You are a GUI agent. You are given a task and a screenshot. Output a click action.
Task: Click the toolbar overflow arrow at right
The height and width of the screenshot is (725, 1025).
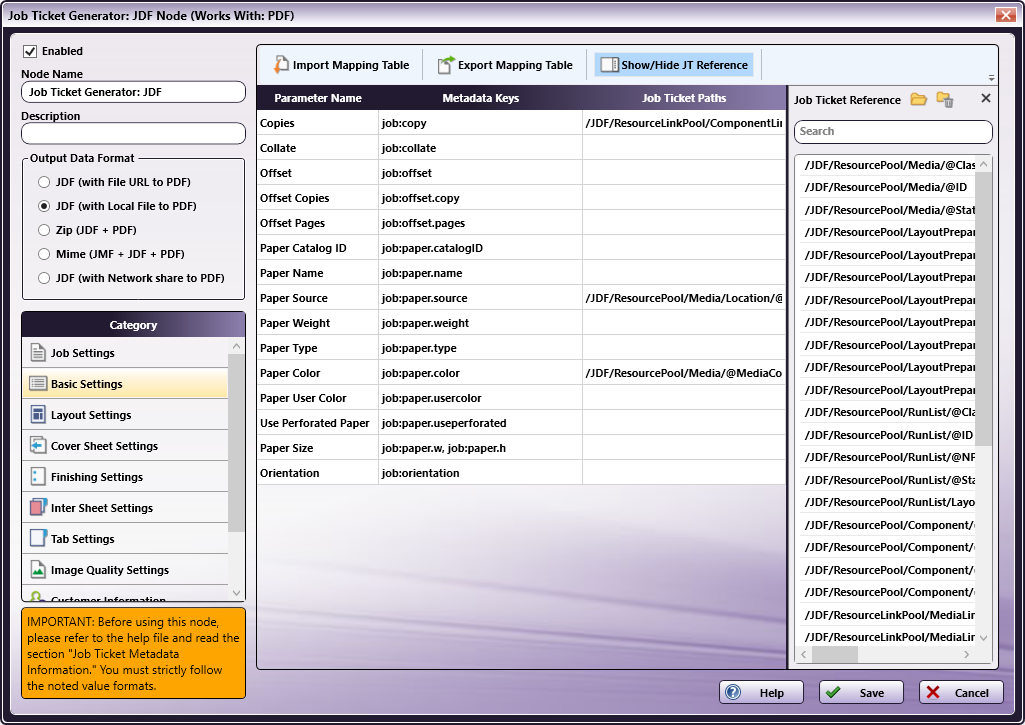(x=991, y=78)
